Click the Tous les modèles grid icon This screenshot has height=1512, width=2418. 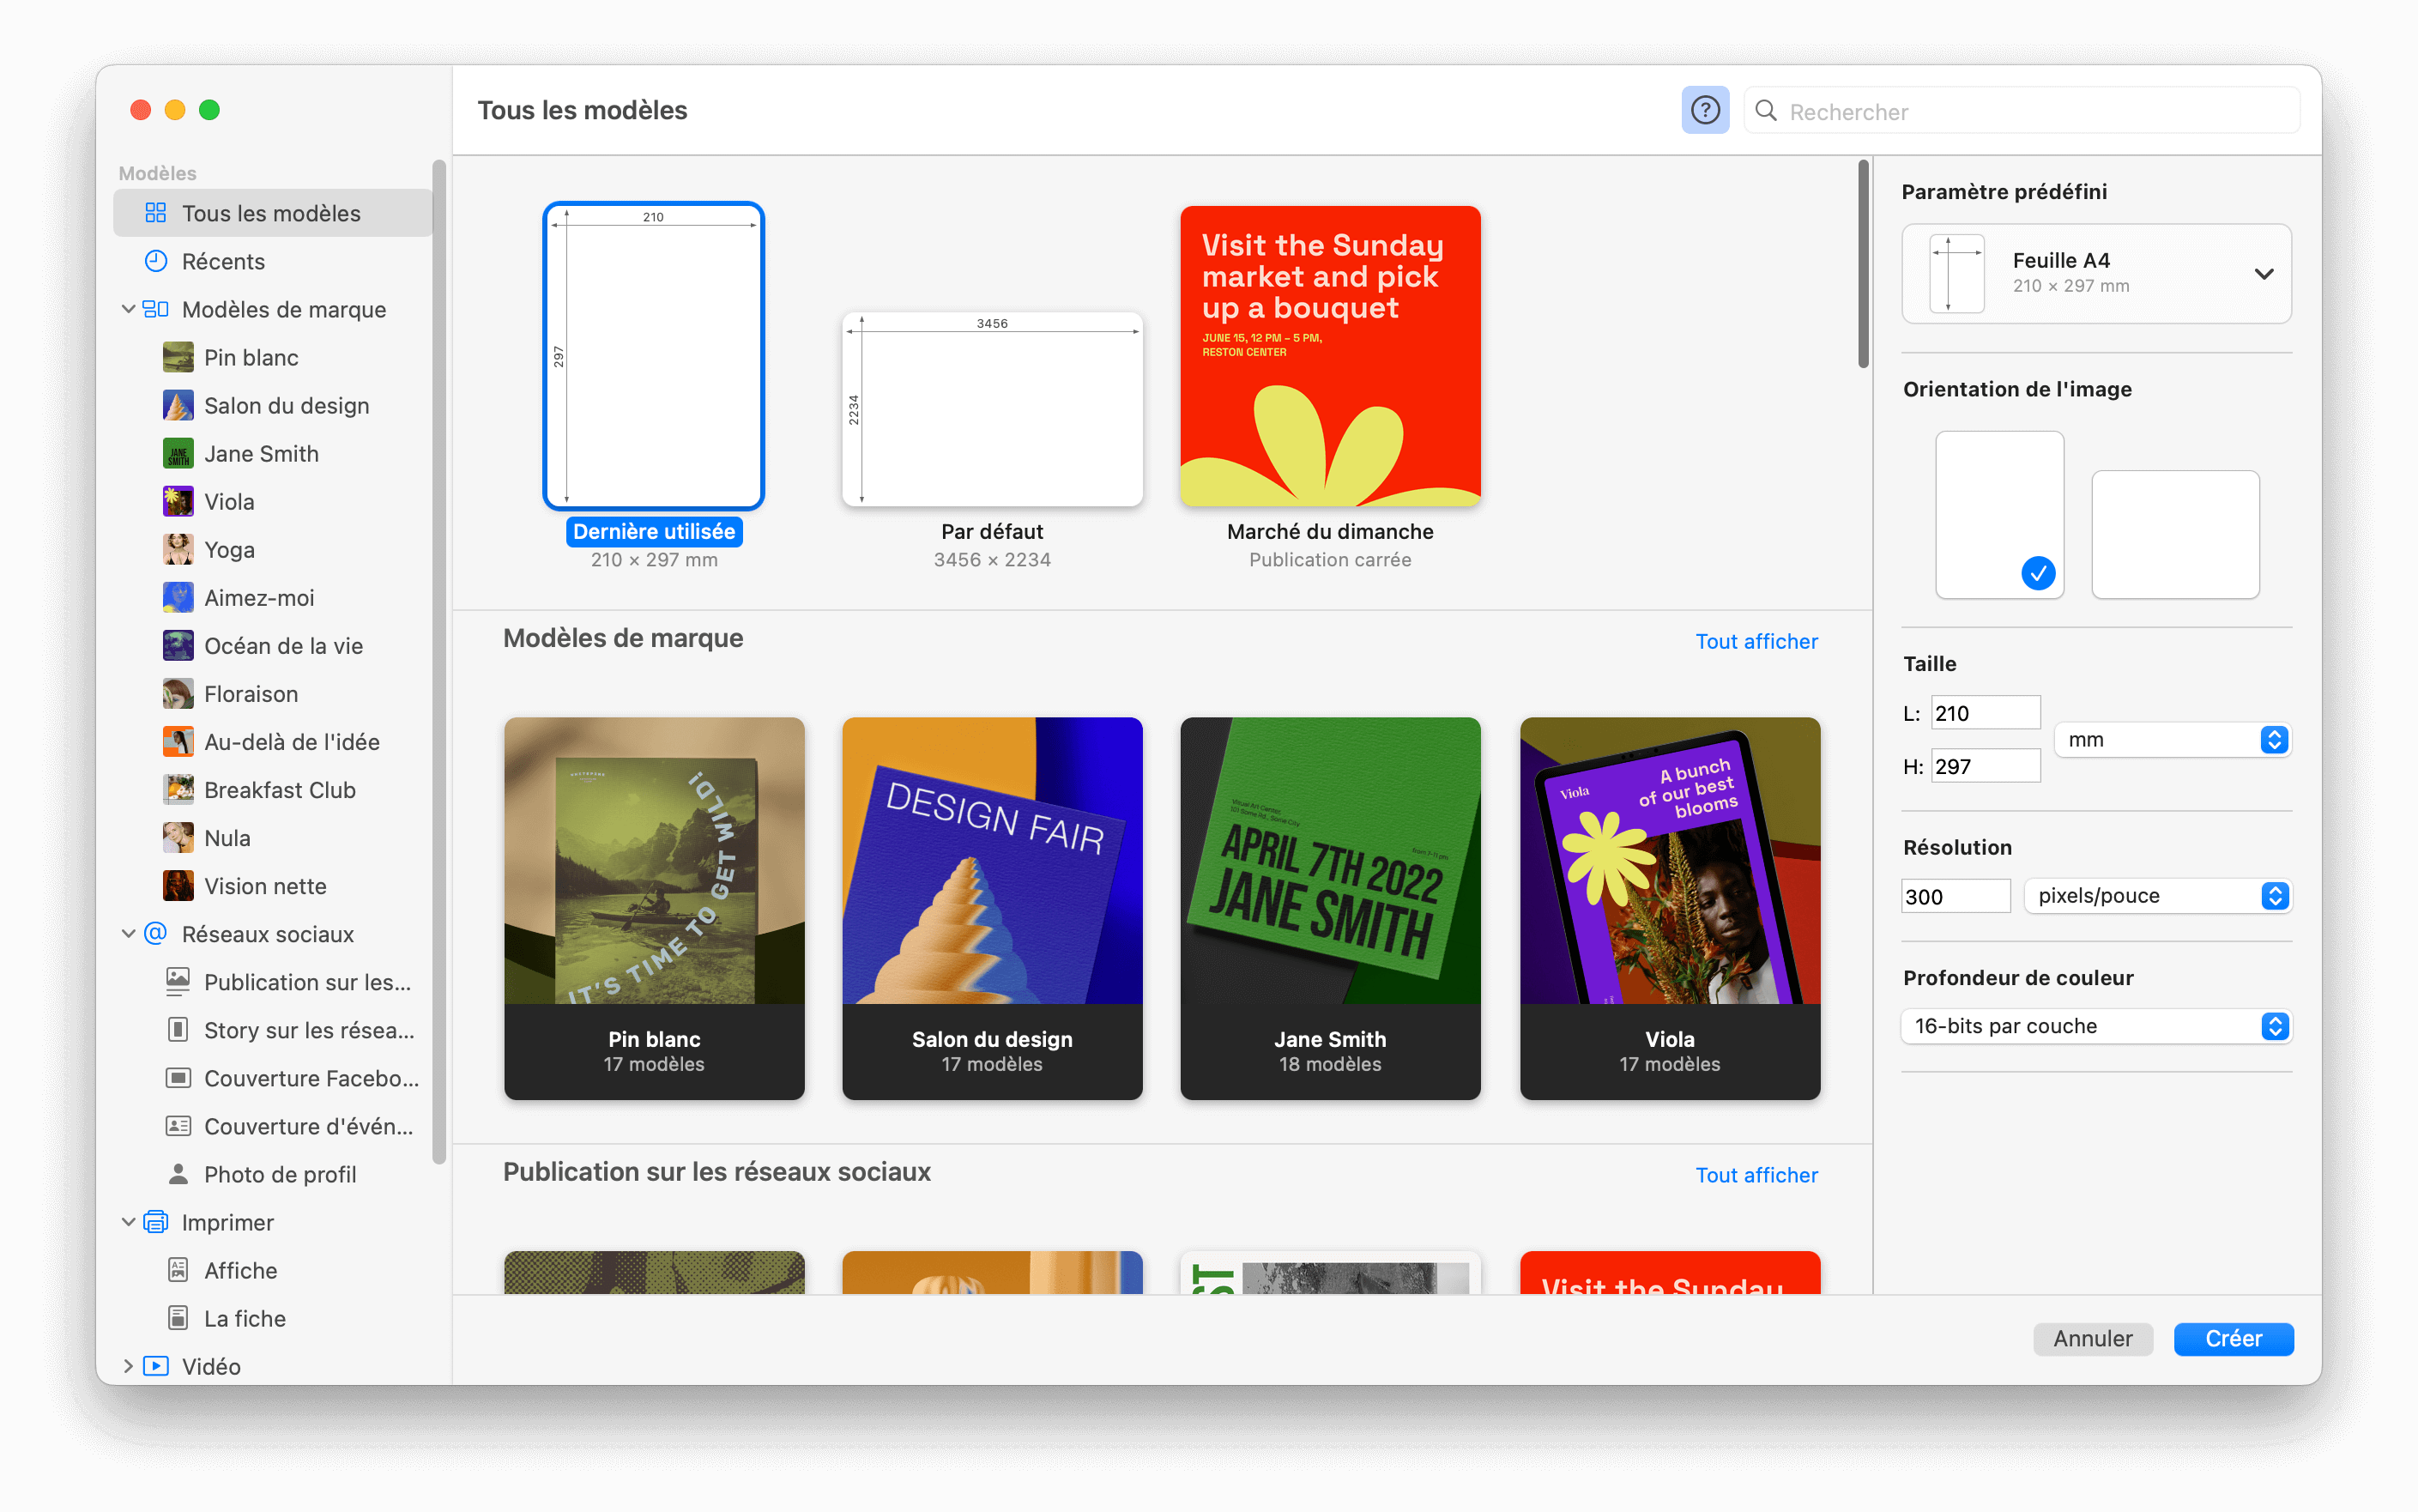[x=155, y=213]
